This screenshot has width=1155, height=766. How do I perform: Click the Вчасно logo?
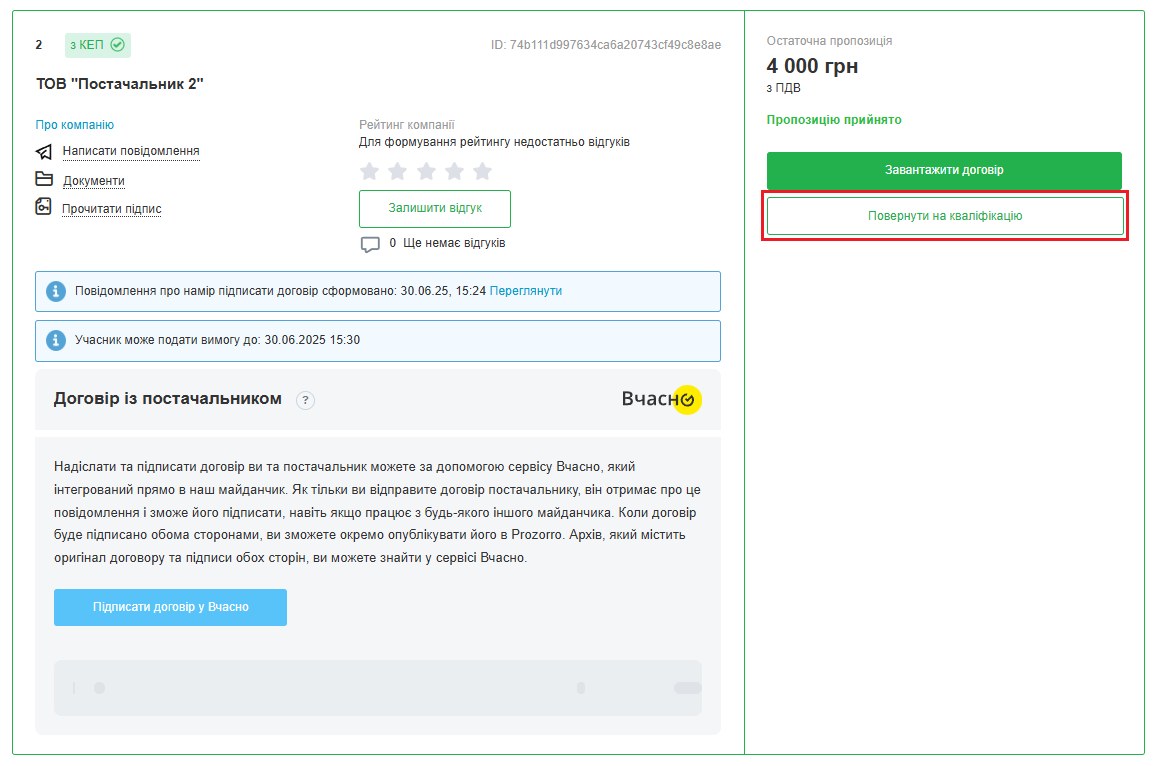pyautogui.click(x=661, y=399)
